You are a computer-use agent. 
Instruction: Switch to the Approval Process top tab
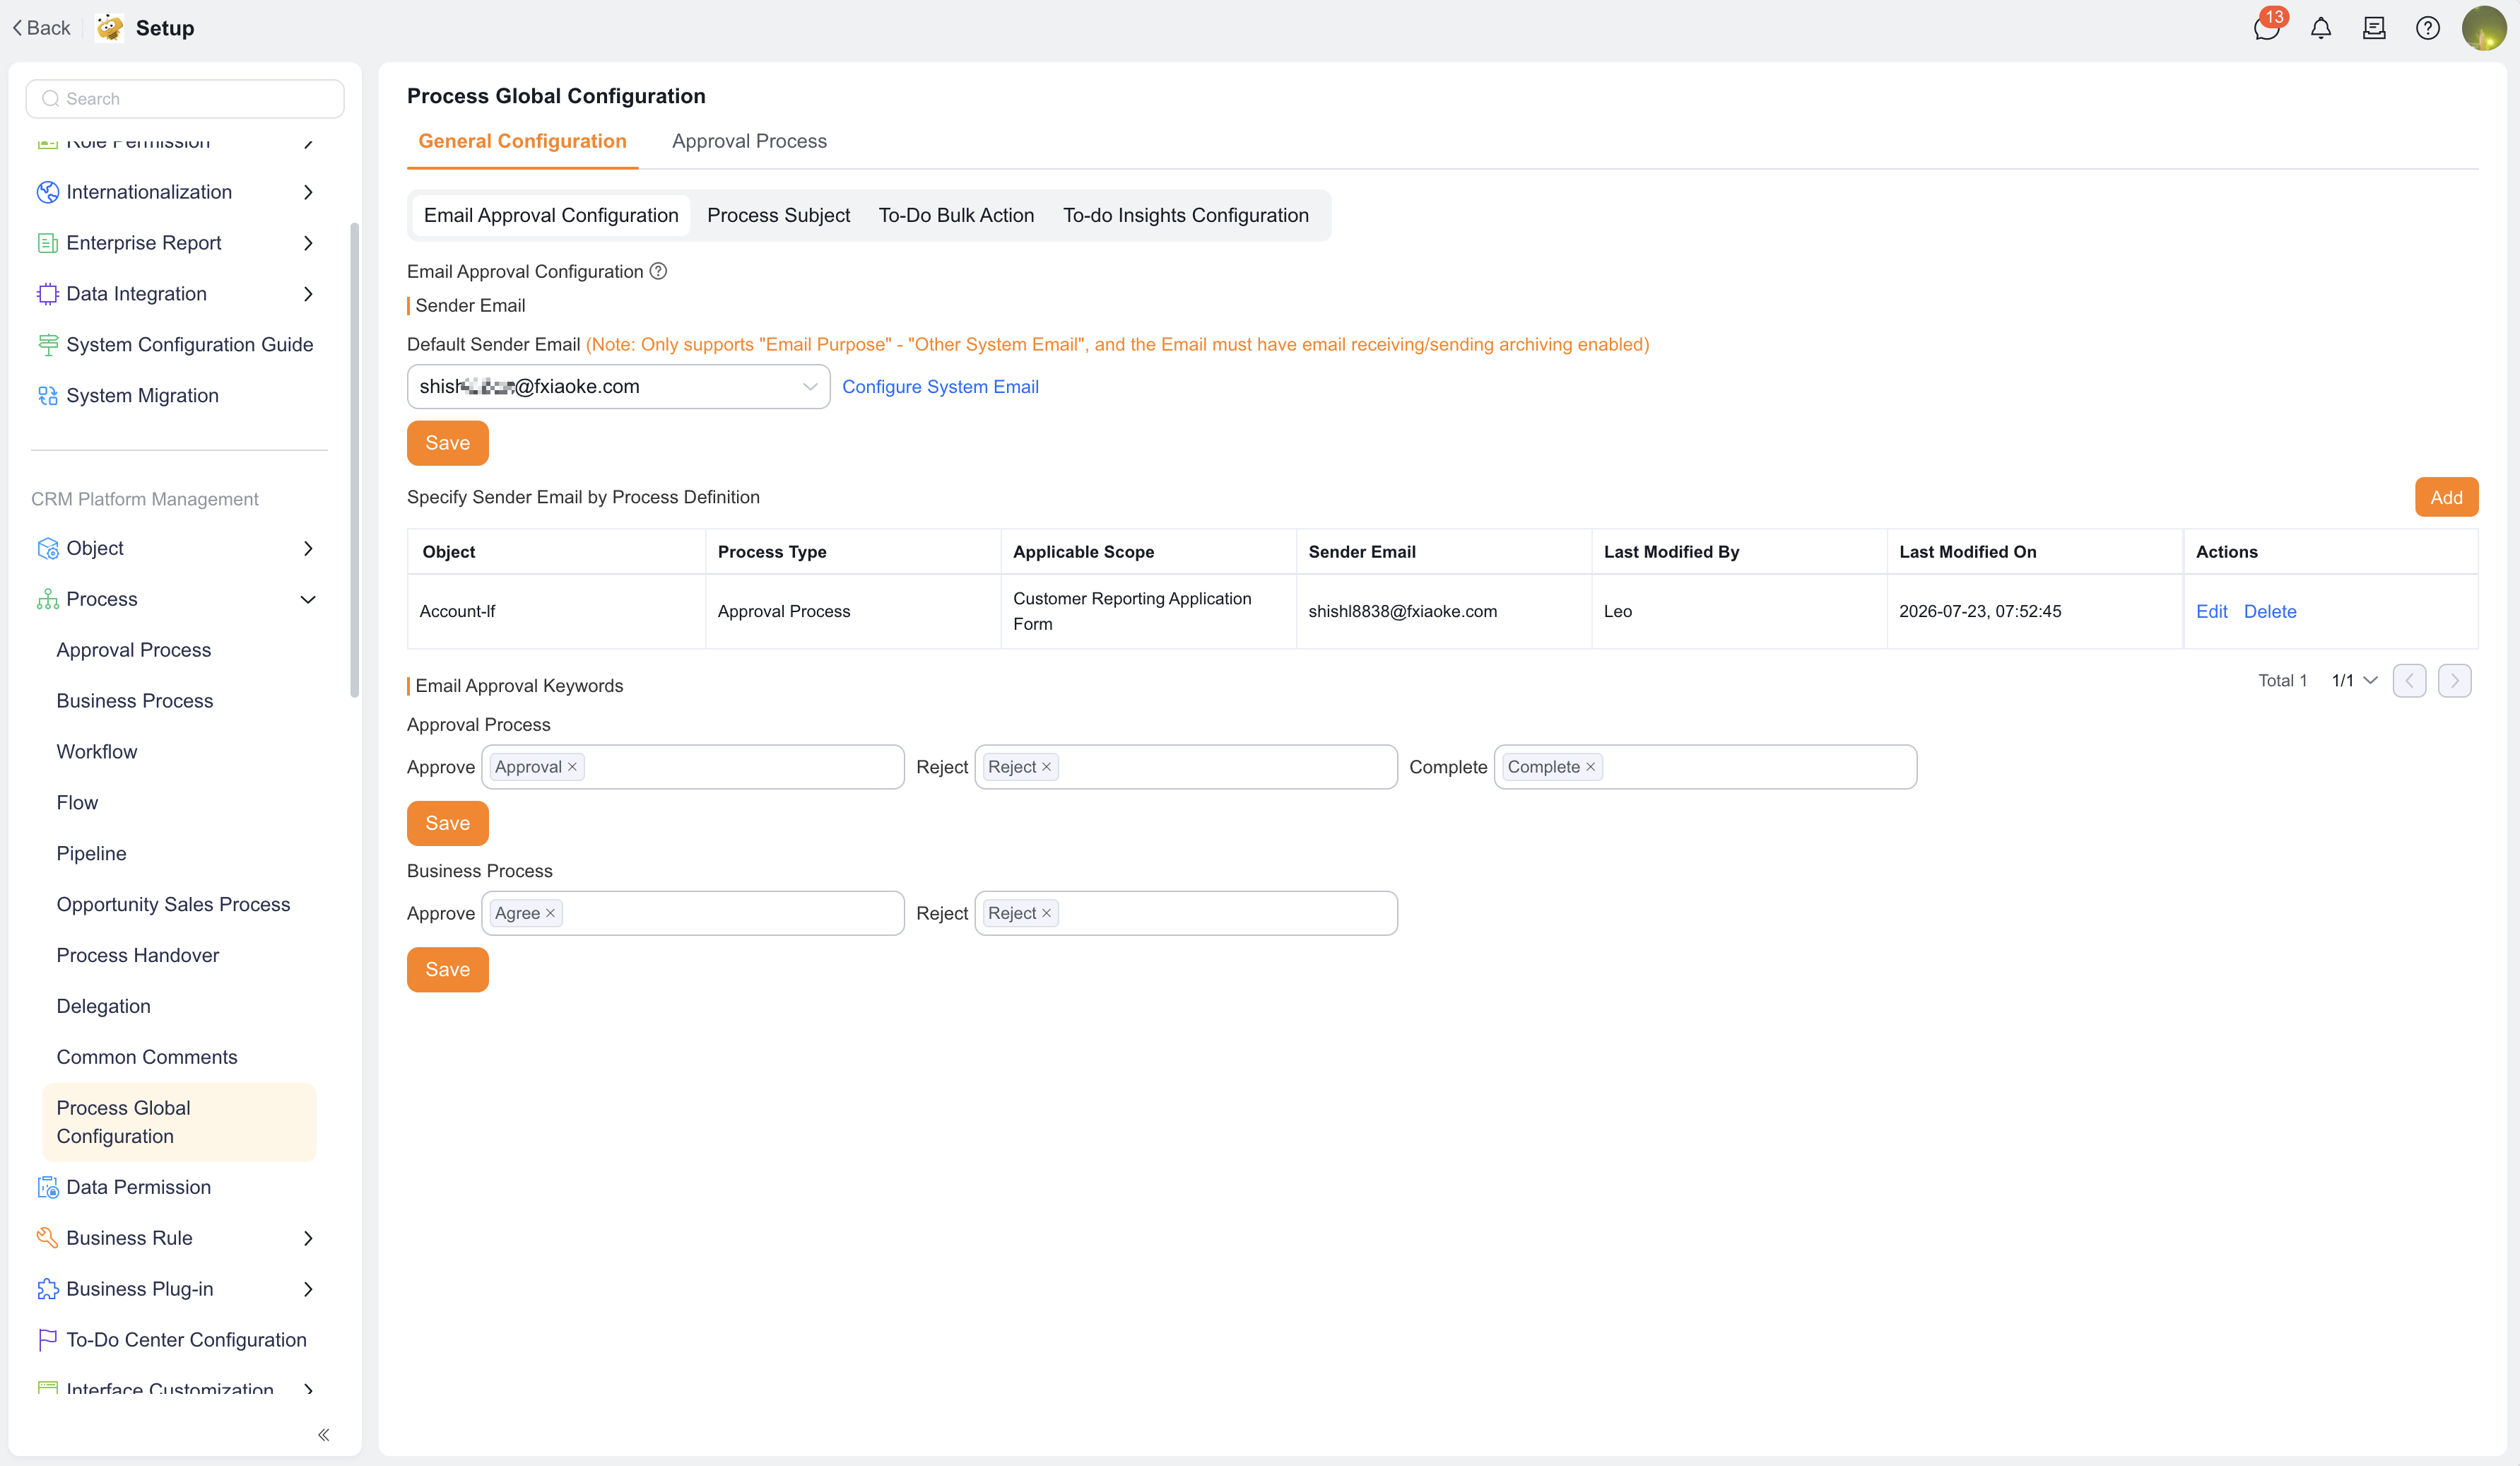click(x=749, y=141)
